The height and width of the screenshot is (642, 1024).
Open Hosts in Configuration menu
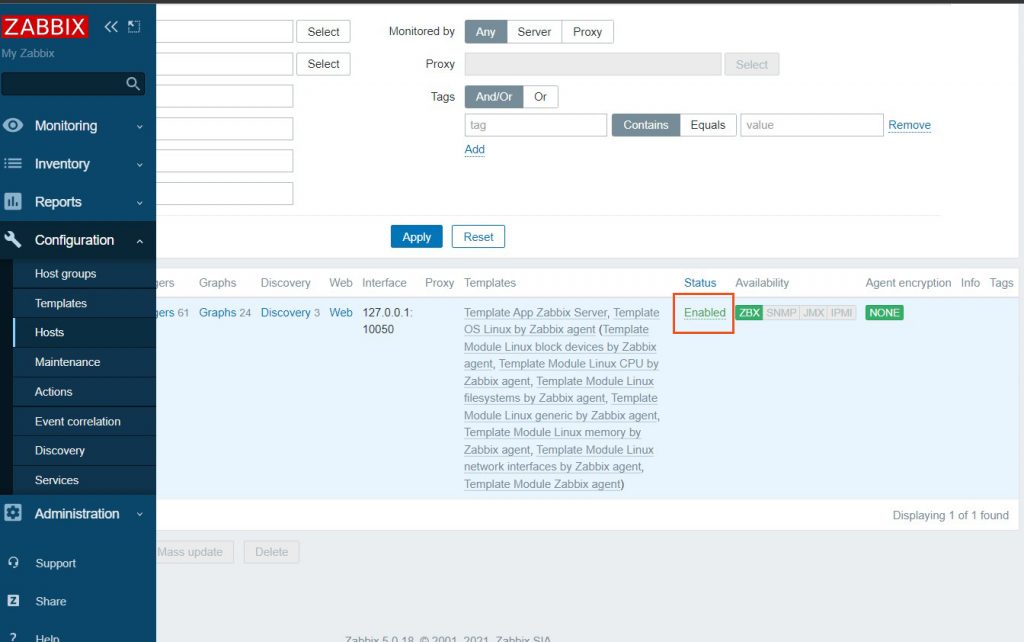(50, 332)
